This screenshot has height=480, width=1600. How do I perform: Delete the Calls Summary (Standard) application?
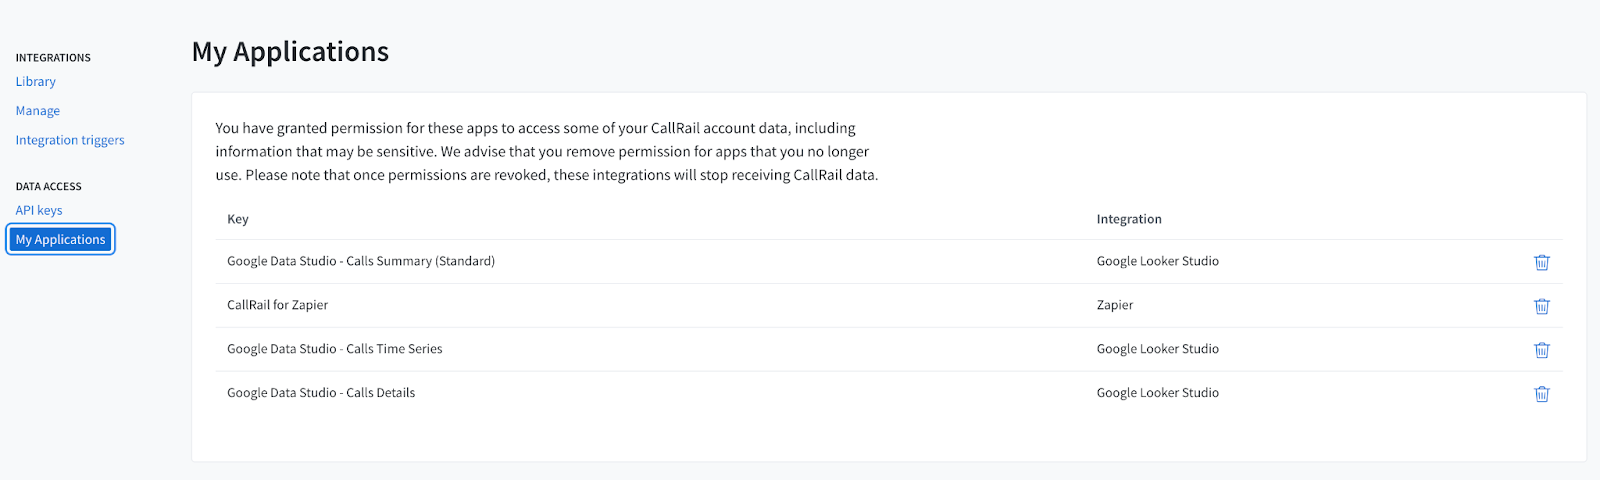tap(1542, 262)
